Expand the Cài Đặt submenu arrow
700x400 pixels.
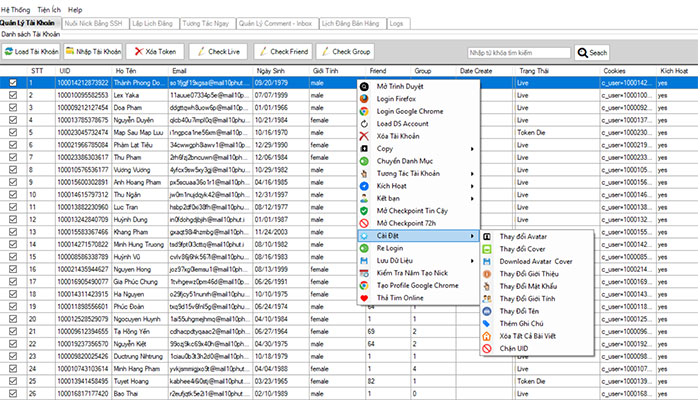[x=472, y=236]
